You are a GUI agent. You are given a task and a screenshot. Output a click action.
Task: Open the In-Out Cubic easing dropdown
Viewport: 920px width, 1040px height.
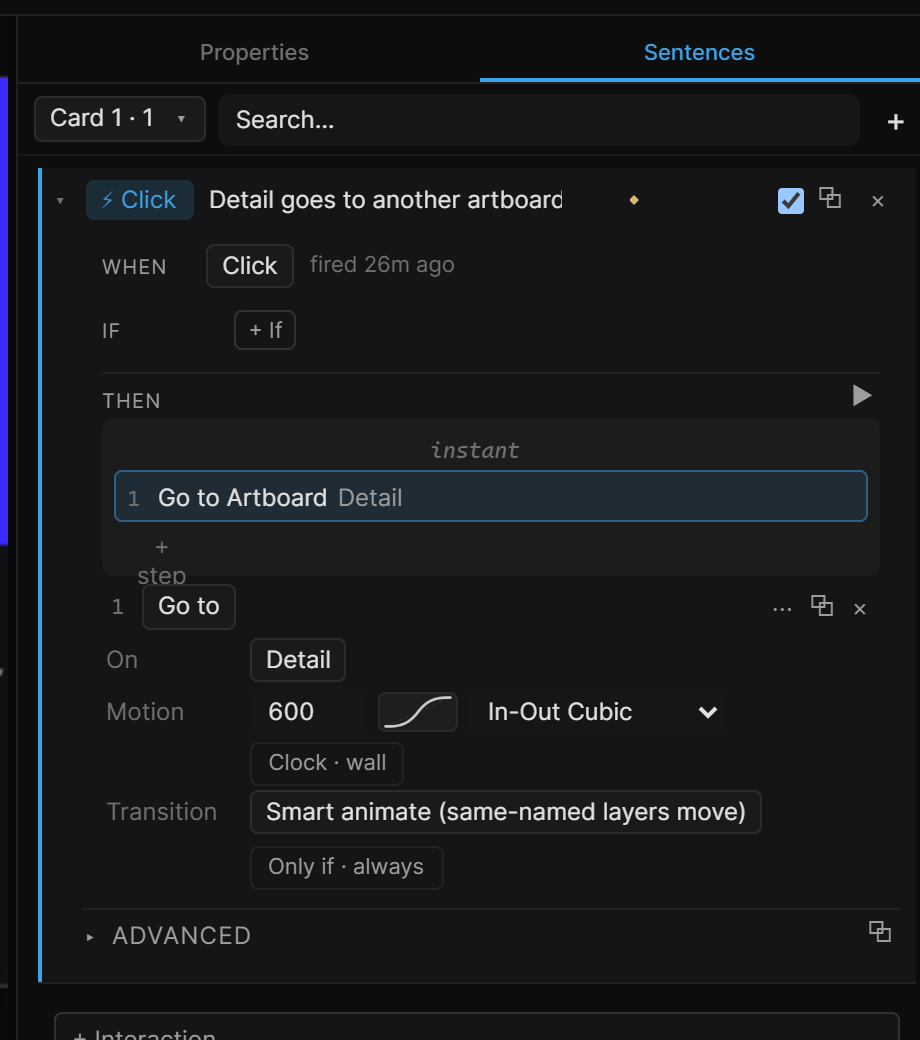point(602,712)
